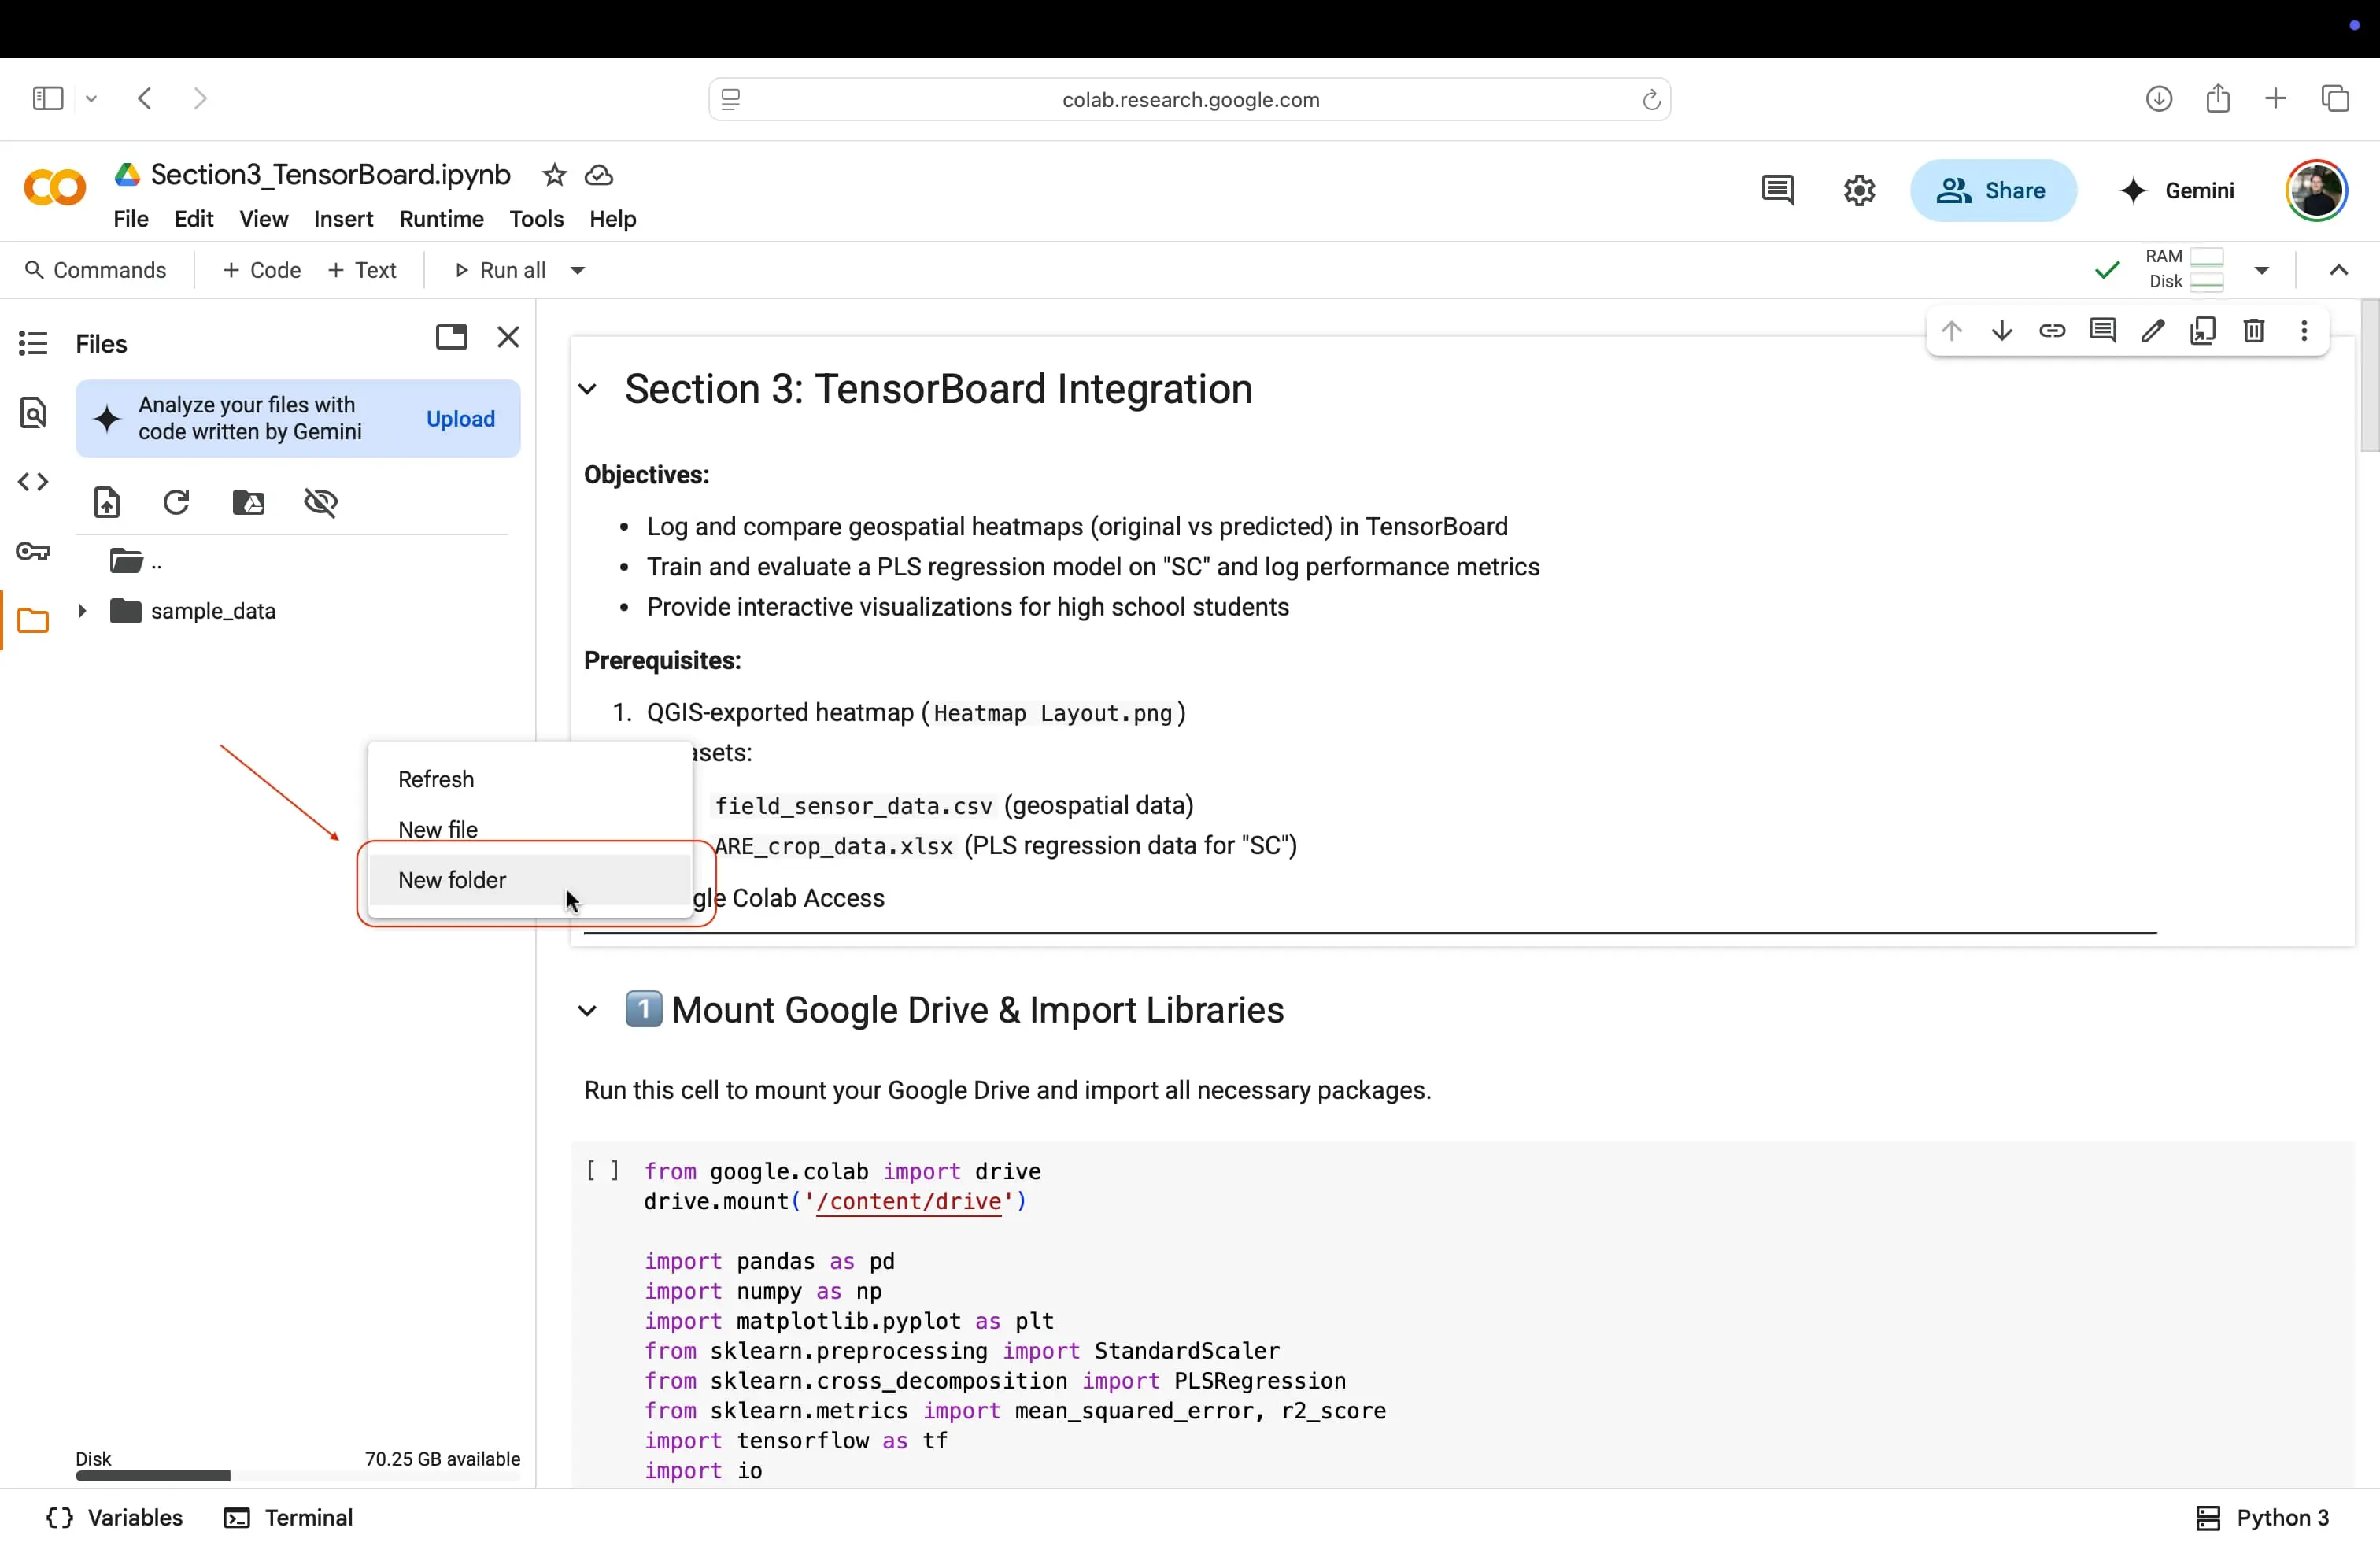This screenshot has height=1546, width=2380.
Task: Open the user account avatar
Action: tap(2316, 190)
